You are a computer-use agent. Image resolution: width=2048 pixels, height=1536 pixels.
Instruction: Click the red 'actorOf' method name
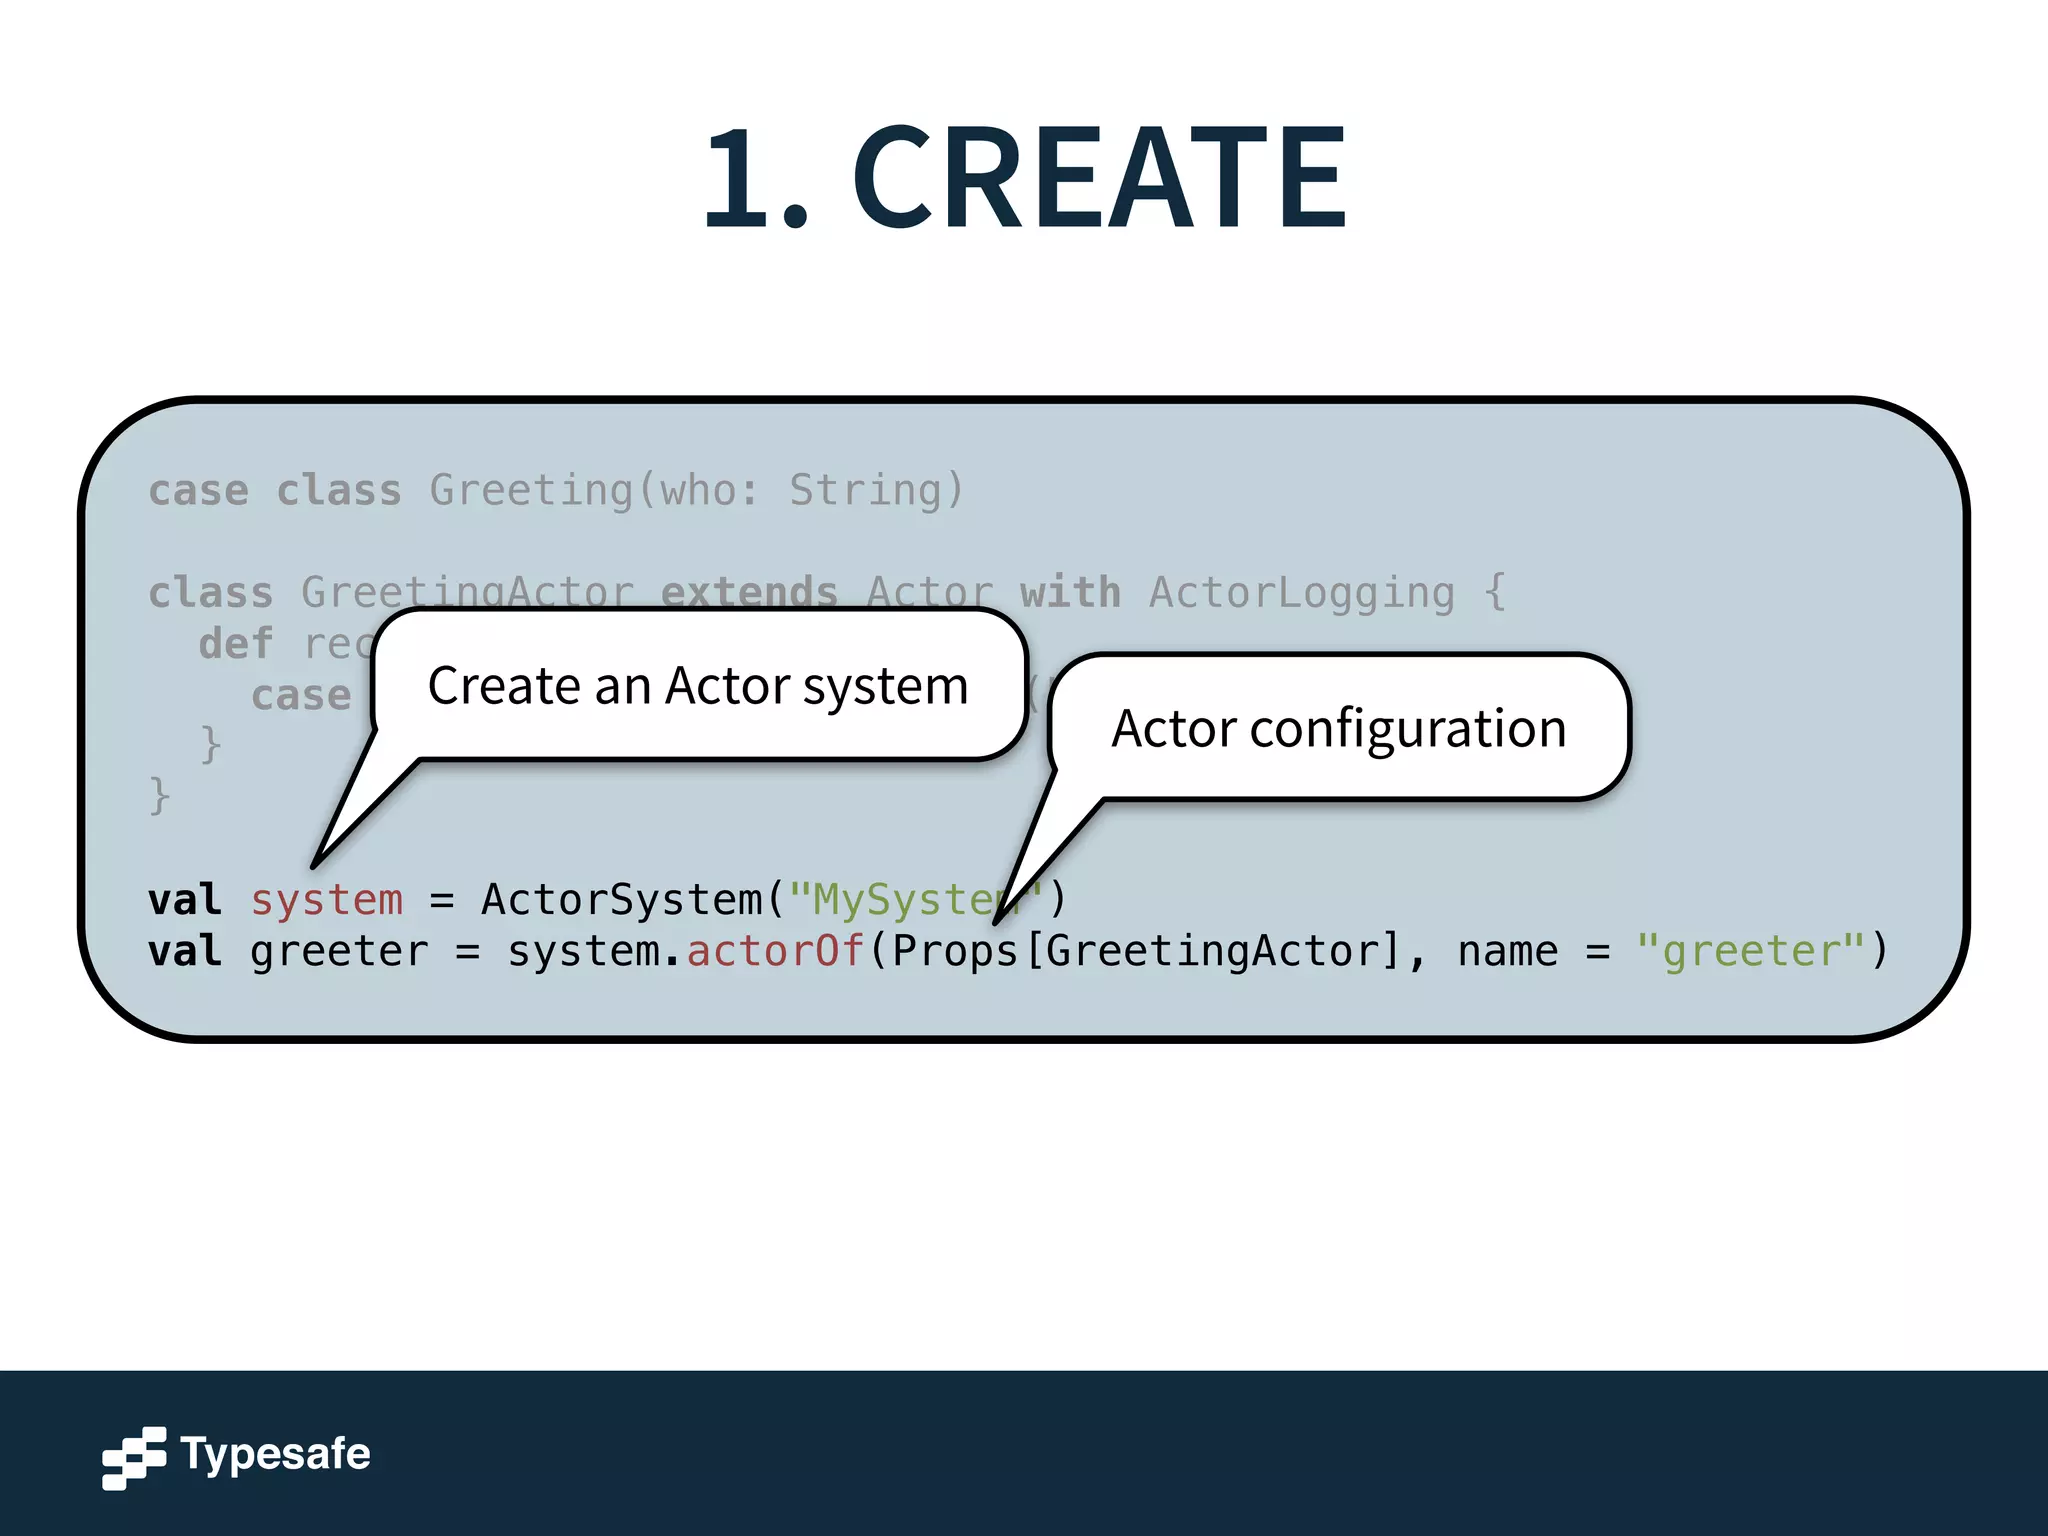[x=775, y=951]
